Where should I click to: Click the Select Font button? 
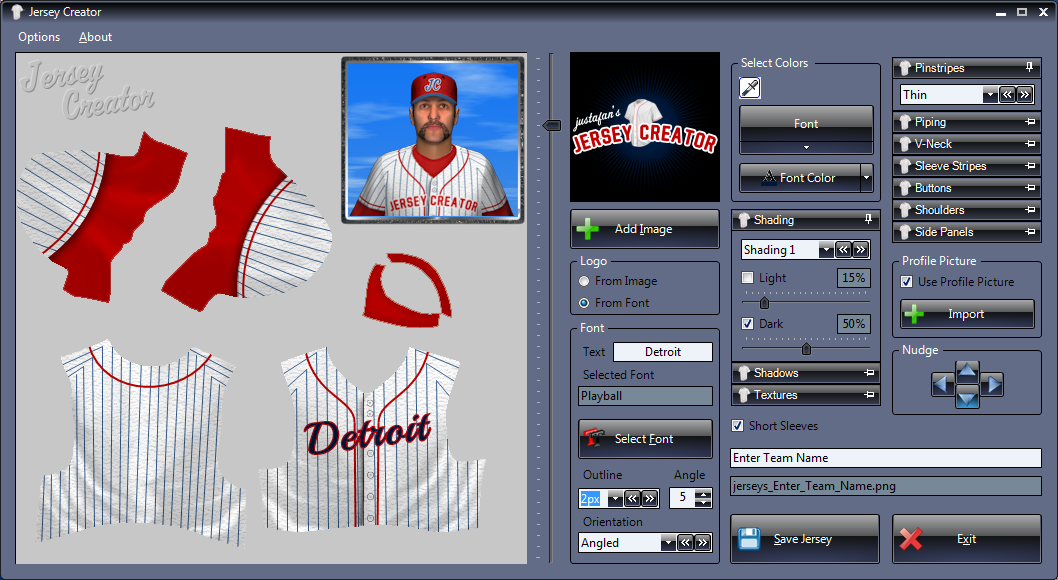point(645,439)
